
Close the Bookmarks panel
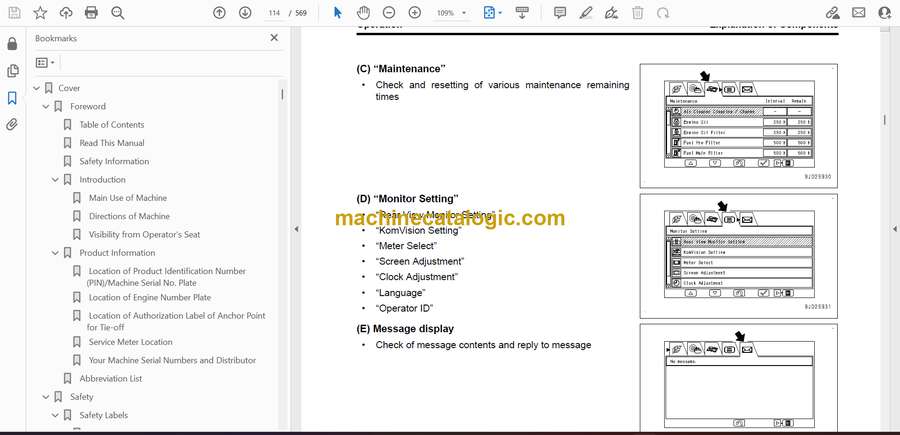(274, 38)
